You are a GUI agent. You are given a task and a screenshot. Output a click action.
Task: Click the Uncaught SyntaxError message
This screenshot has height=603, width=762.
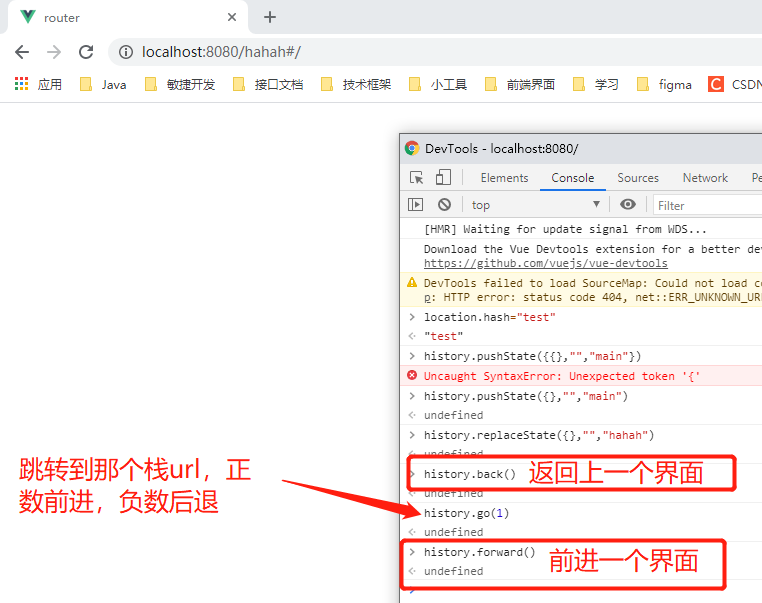[562, 376]
